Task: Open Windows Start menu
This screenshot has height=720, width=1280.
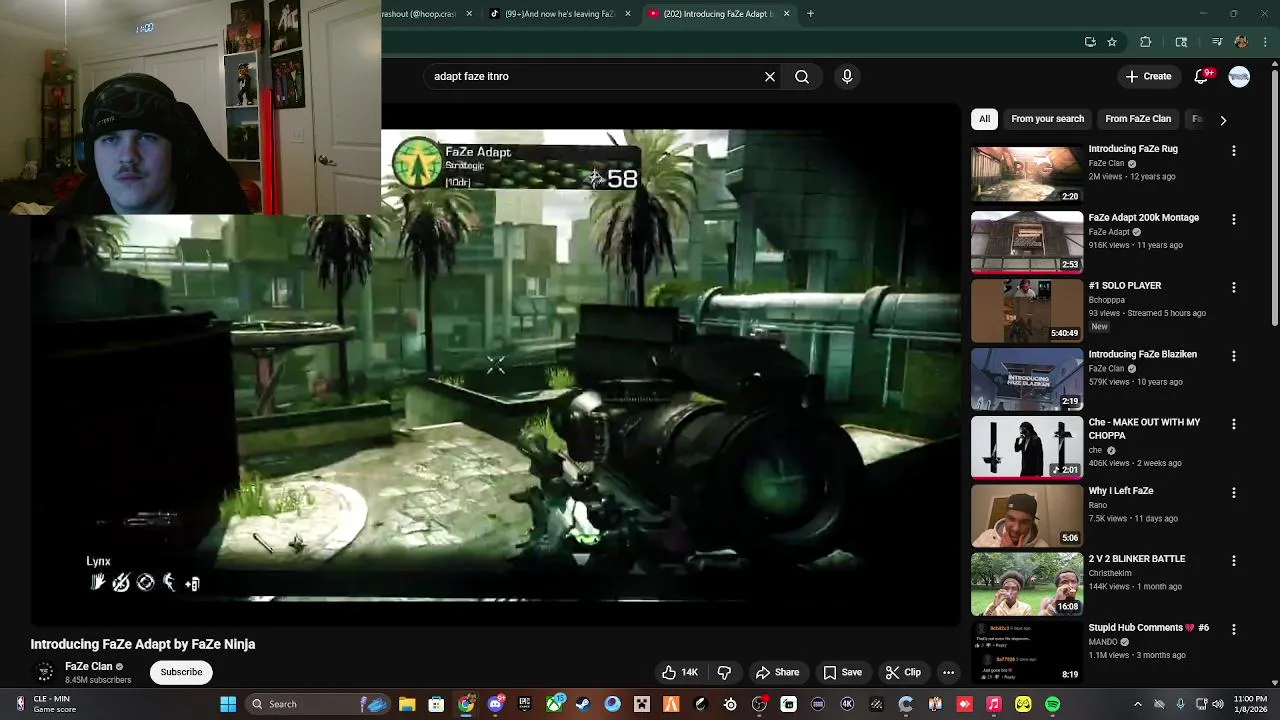Action: (228, 704)
